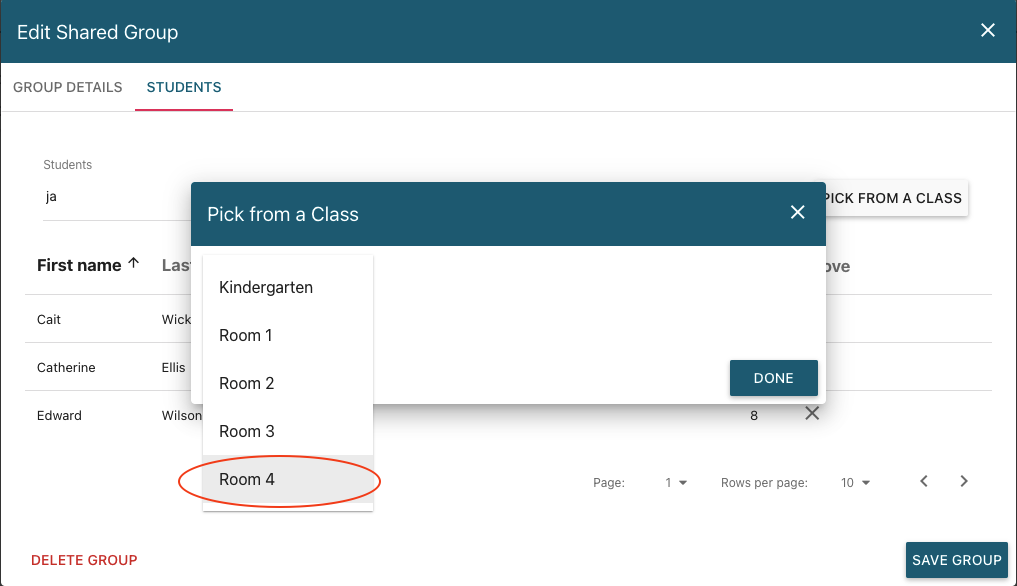Select Room 3 class option
The width and height of the screenshot is (1017, 586).
point(246,432)
